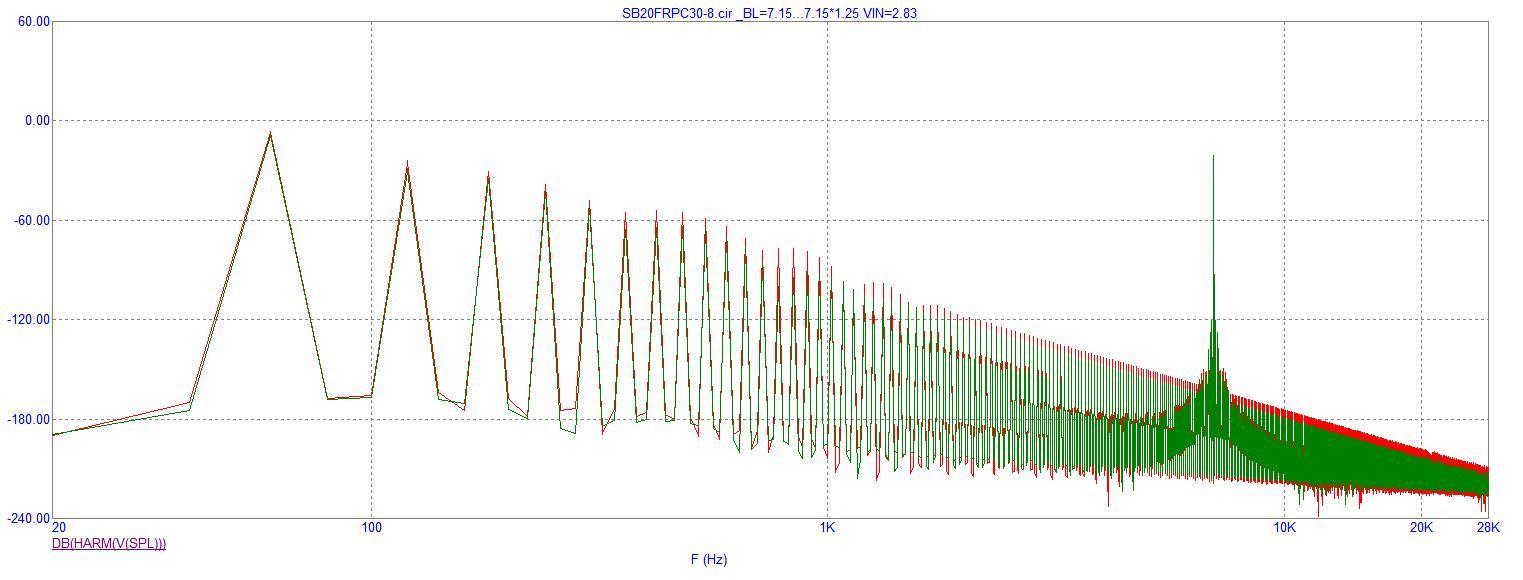Click the -180.00 y-axis value
Viewport: 1523px width, 580px height.
(29, 419)
